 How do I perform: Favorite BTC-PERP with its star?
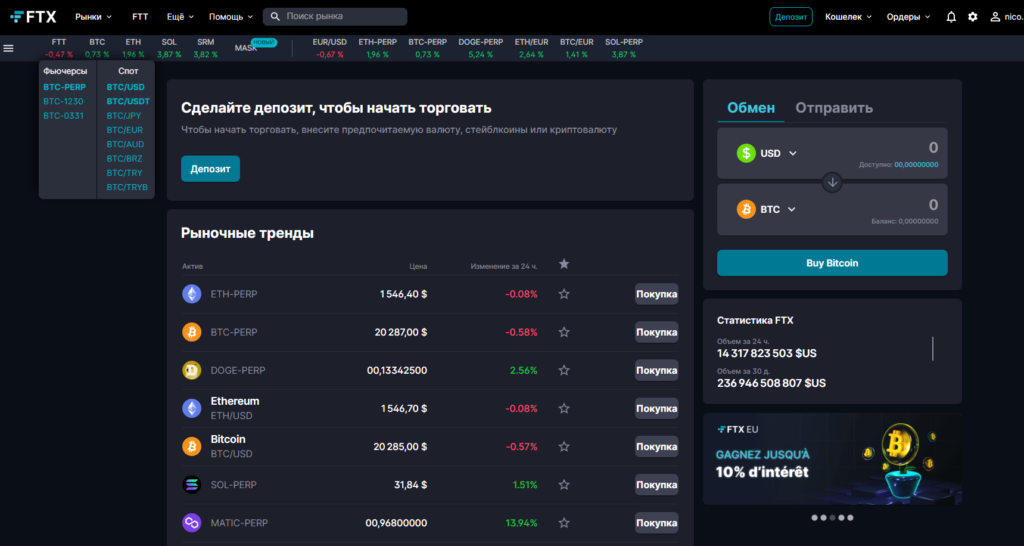564,332
